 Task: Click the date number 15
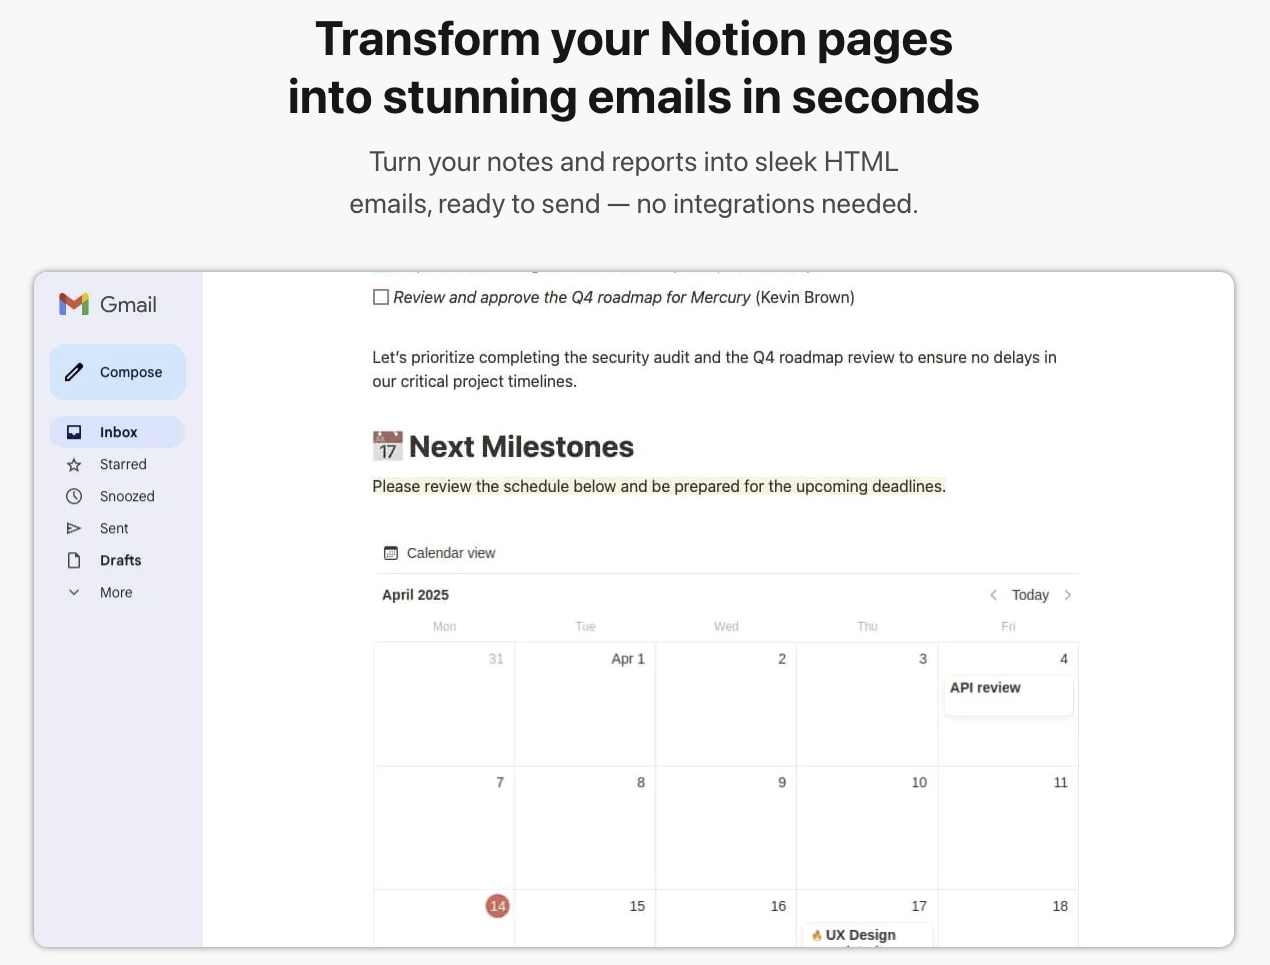pyautogui.click(x=637, y=906)
